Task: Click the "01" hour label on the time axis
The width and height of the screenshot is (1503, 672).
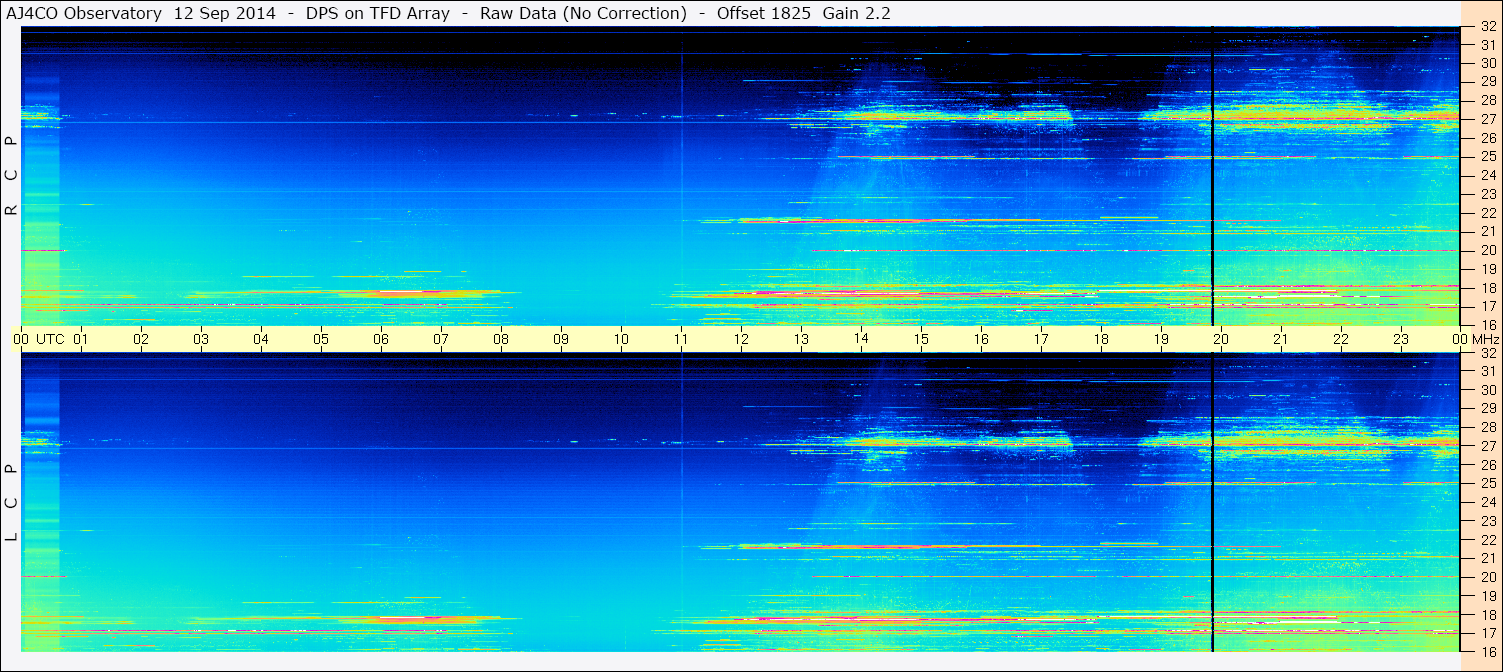Action: [81, 339]
